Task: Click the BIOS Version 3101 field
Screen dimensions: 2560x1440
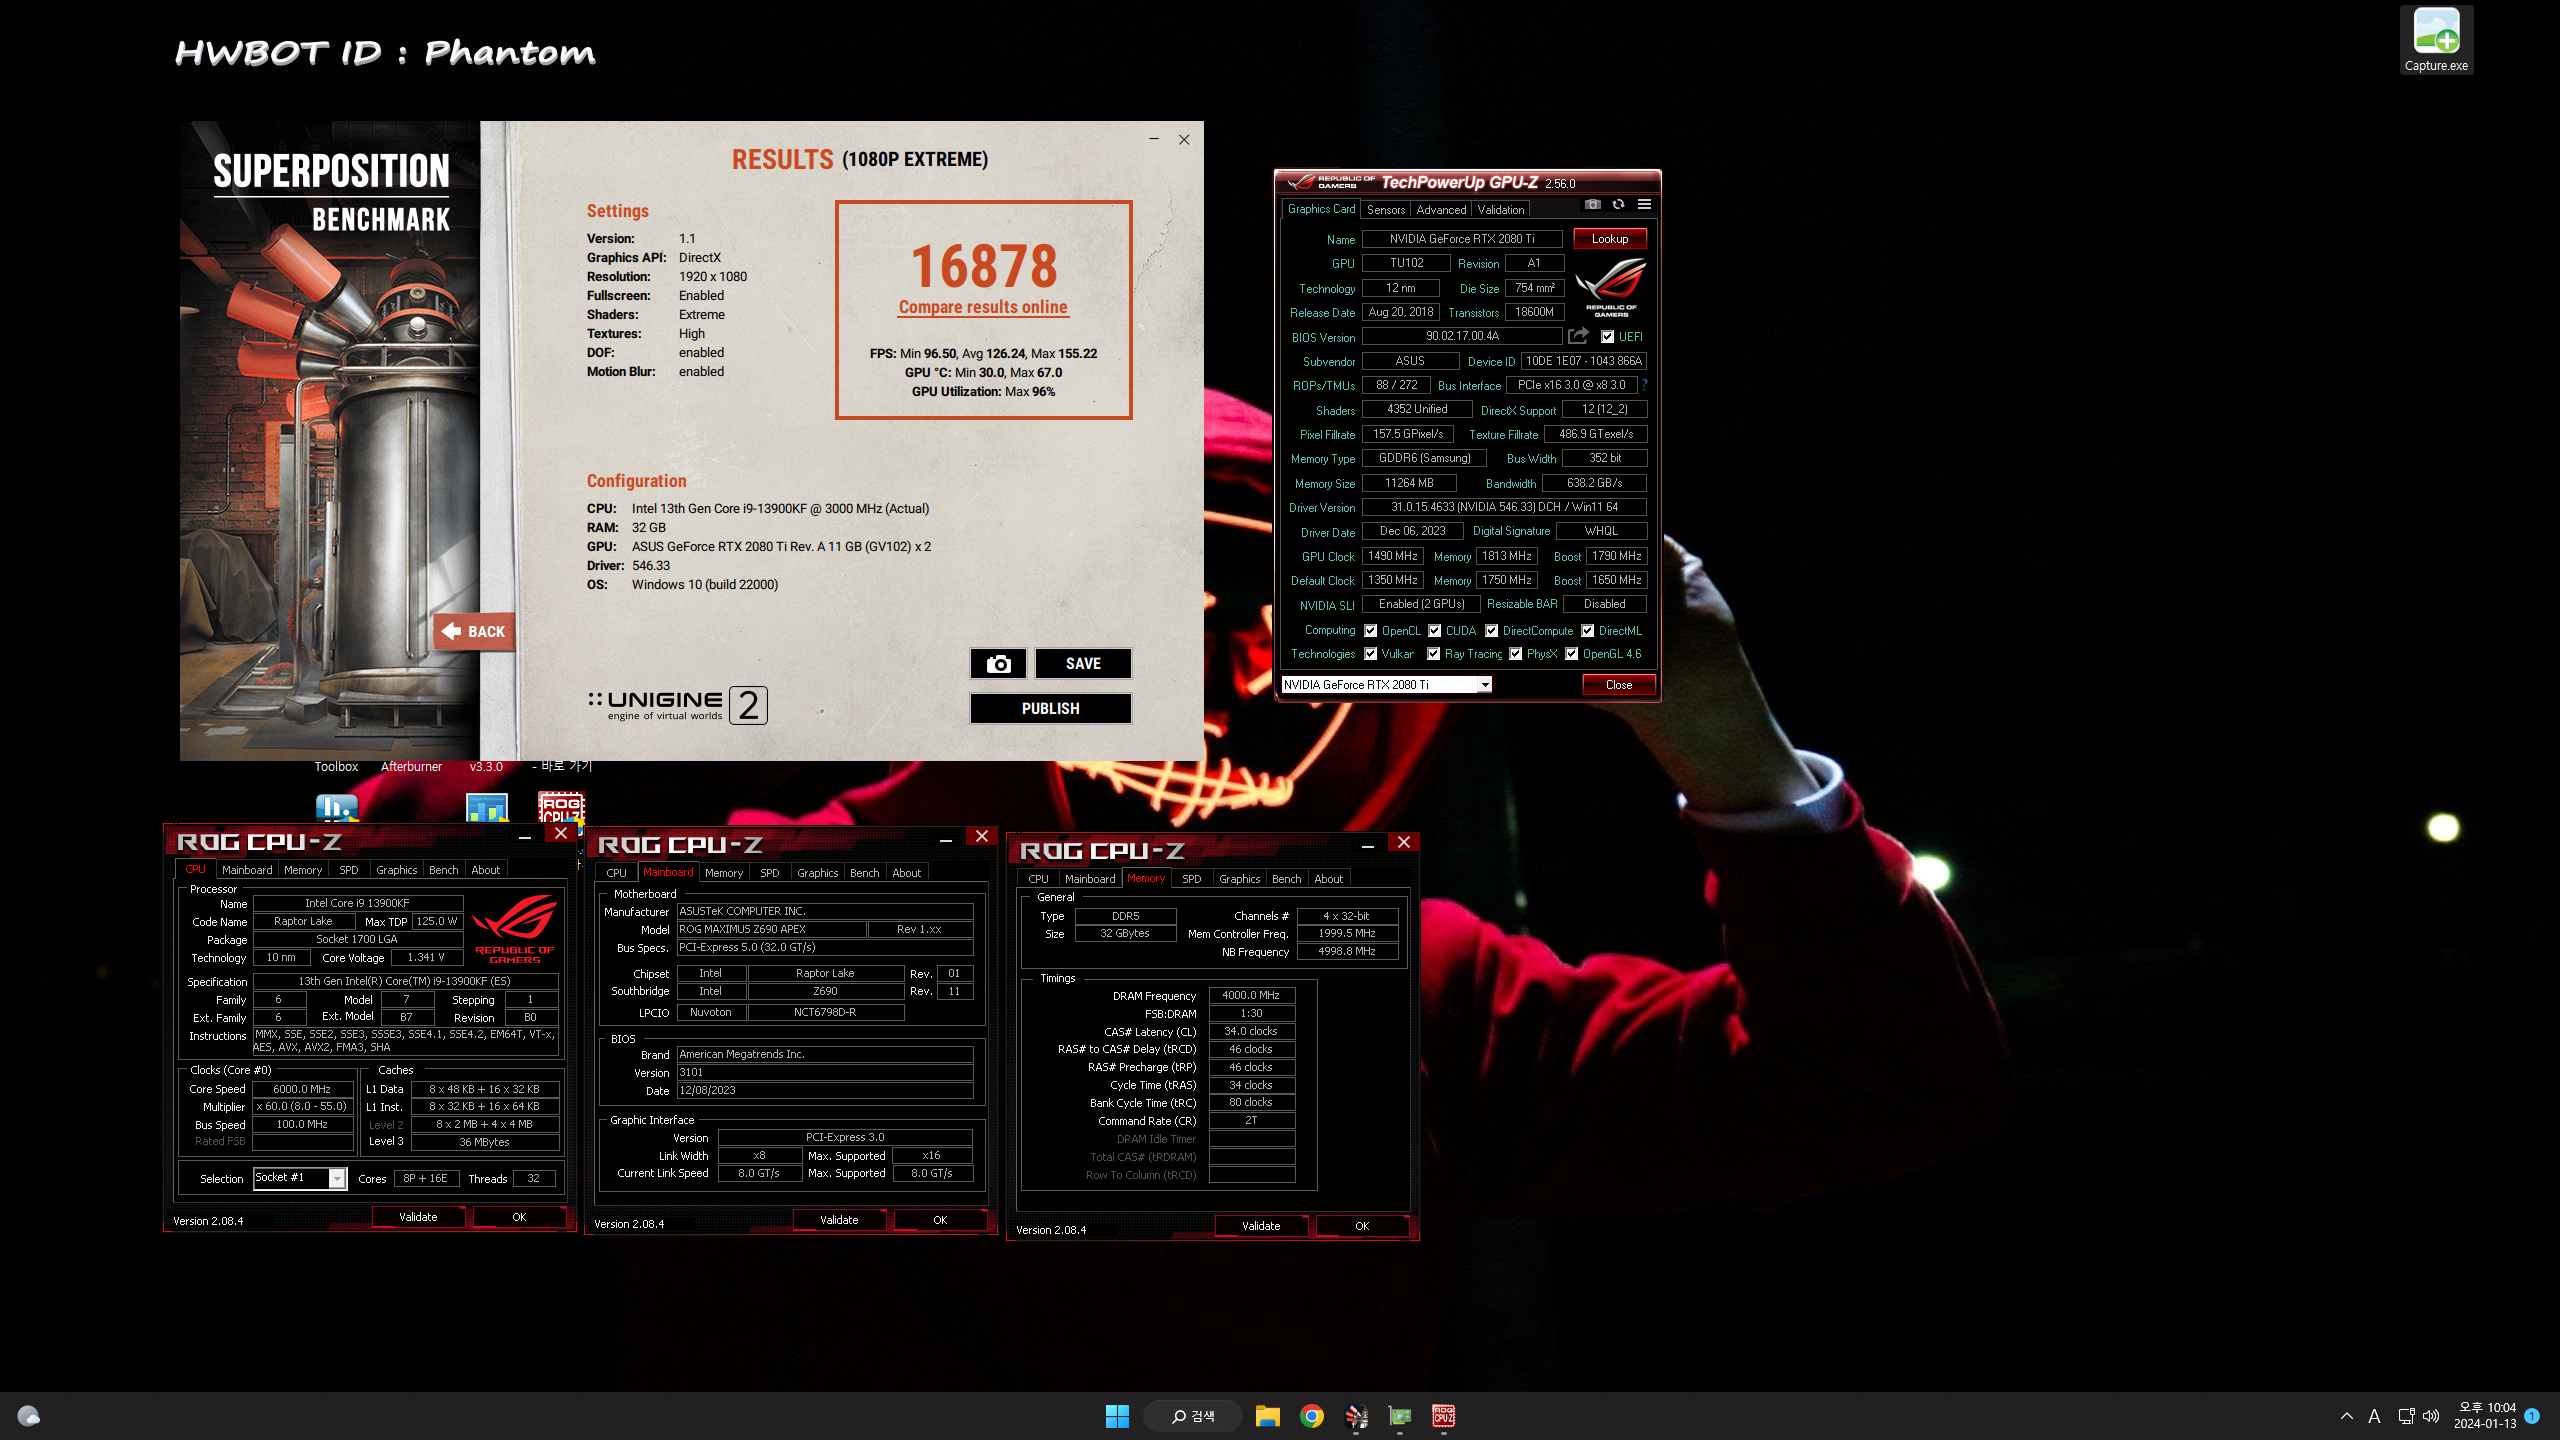Action: click(825, 1072)
